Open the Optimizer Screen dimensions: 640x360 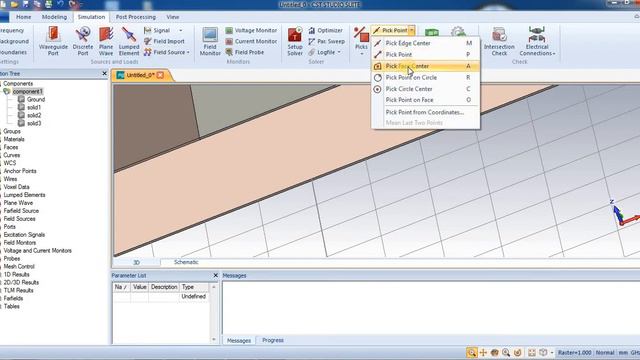coord(325,30)
